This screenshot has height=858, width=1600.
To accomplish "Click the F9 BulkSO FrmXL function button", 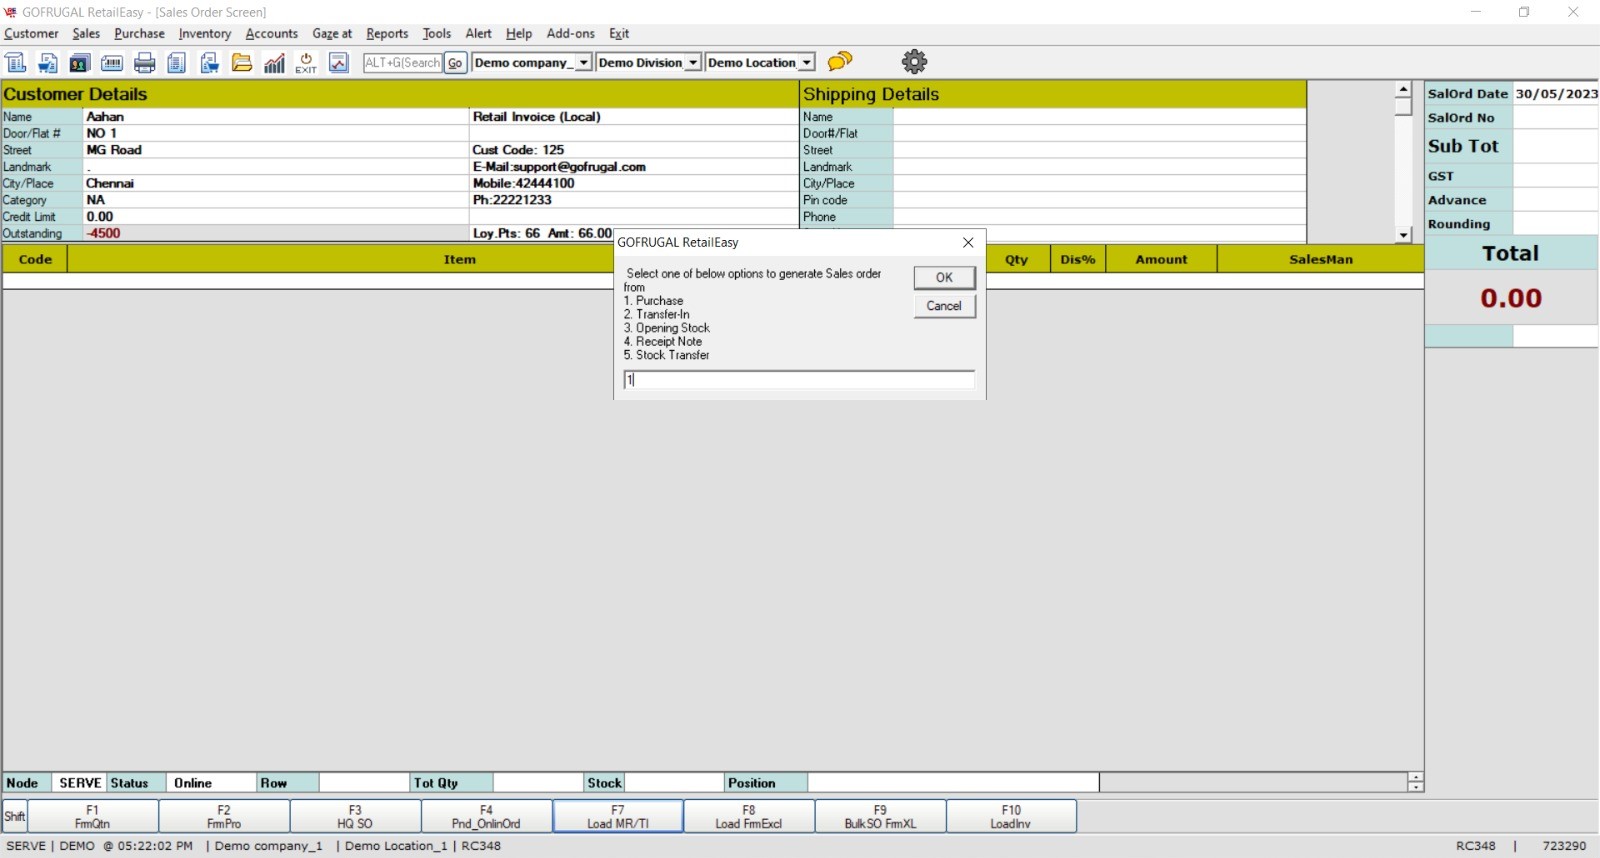I will pos(880,816).
